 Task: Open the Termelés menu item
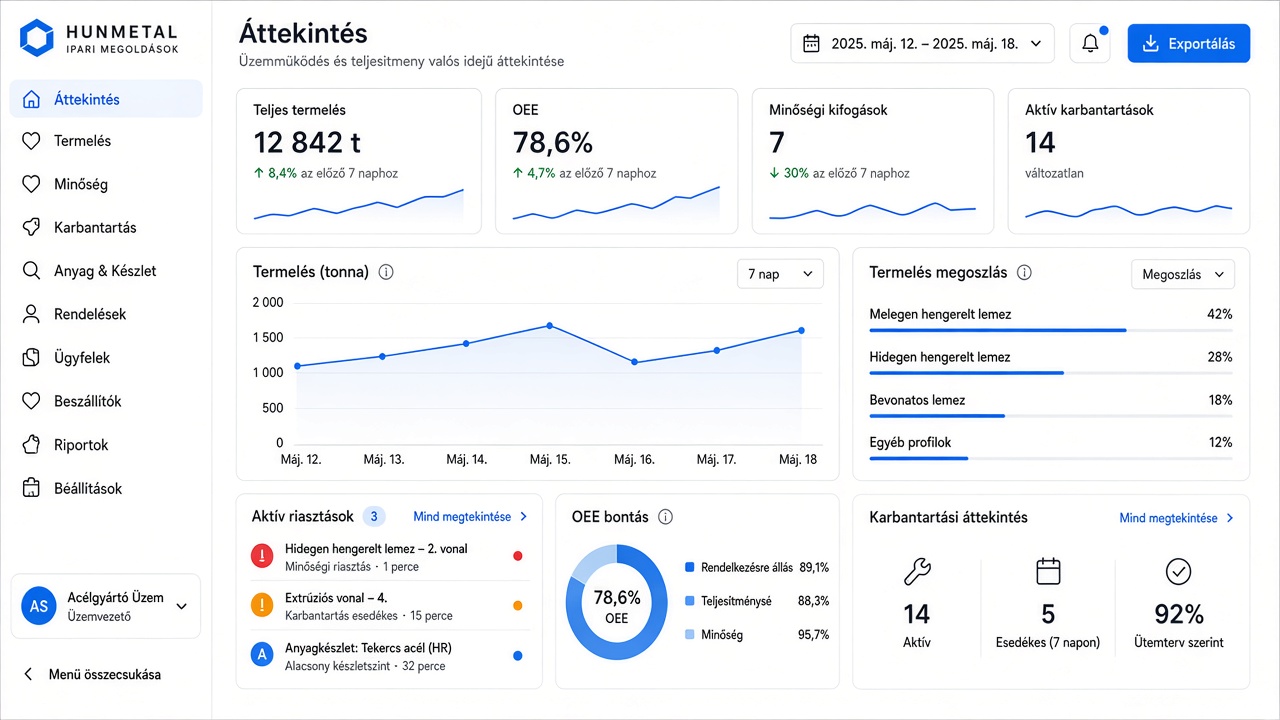106,141
